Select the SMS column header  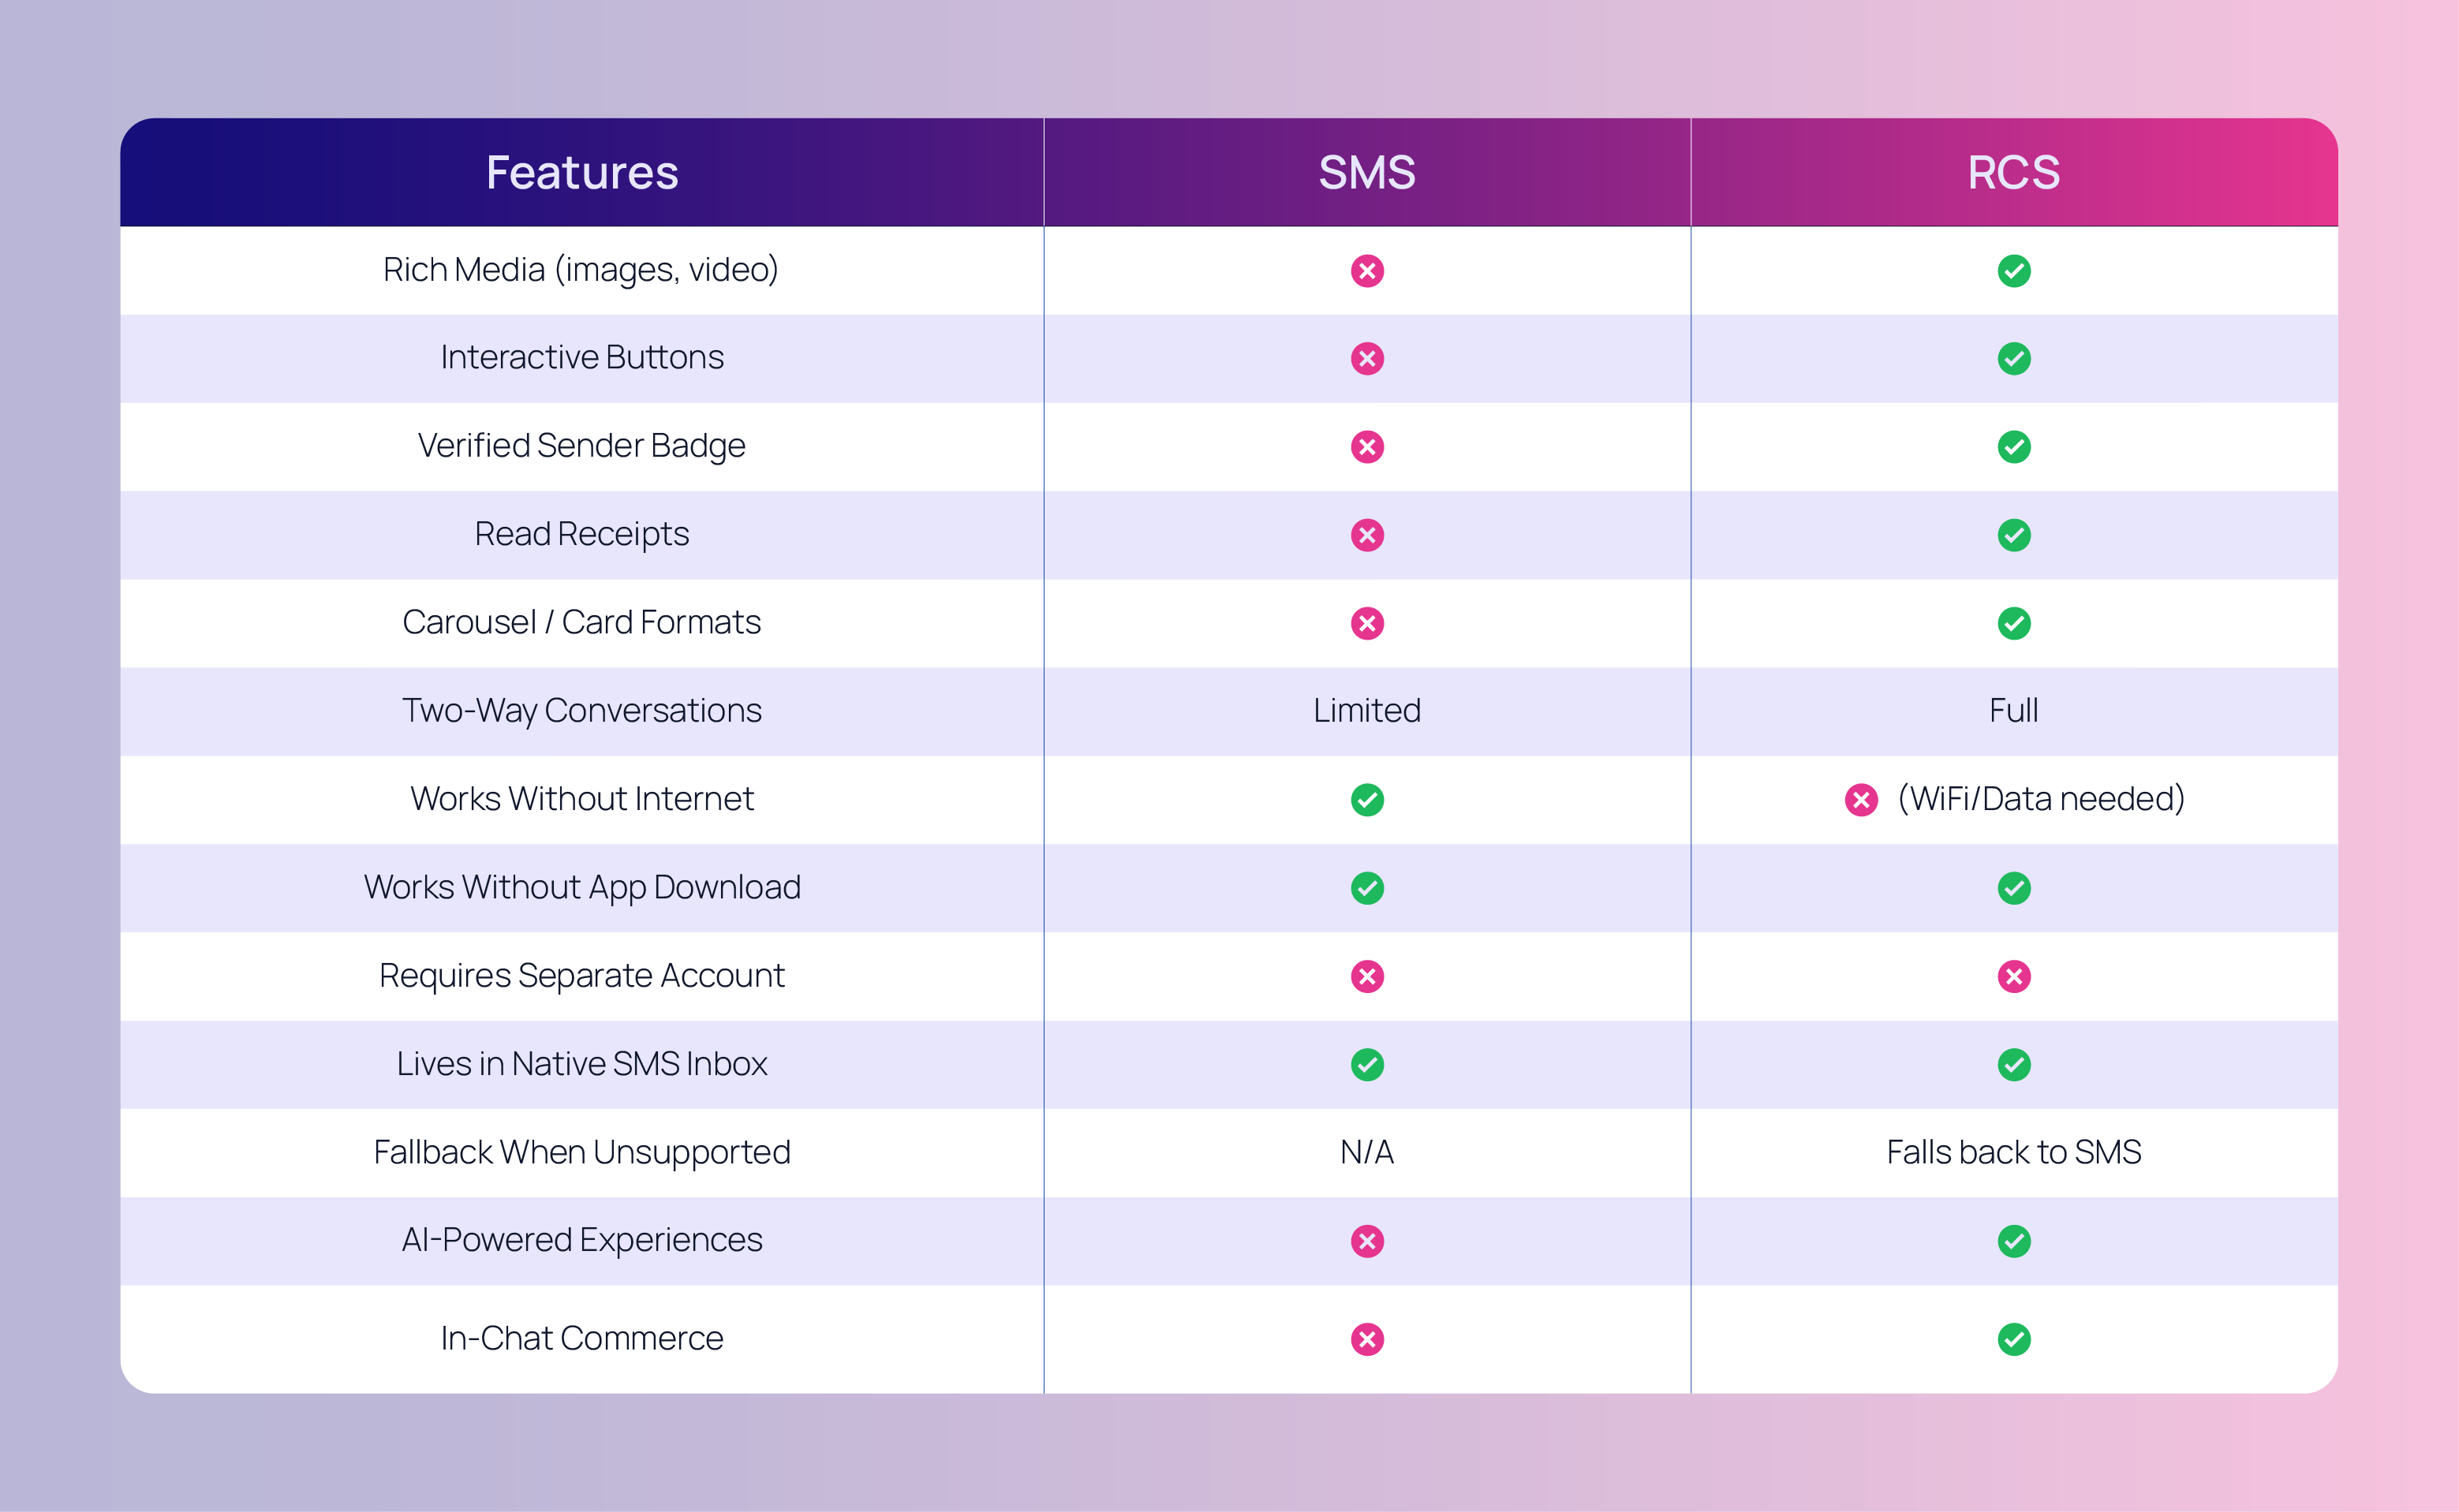pos(1366,172)
